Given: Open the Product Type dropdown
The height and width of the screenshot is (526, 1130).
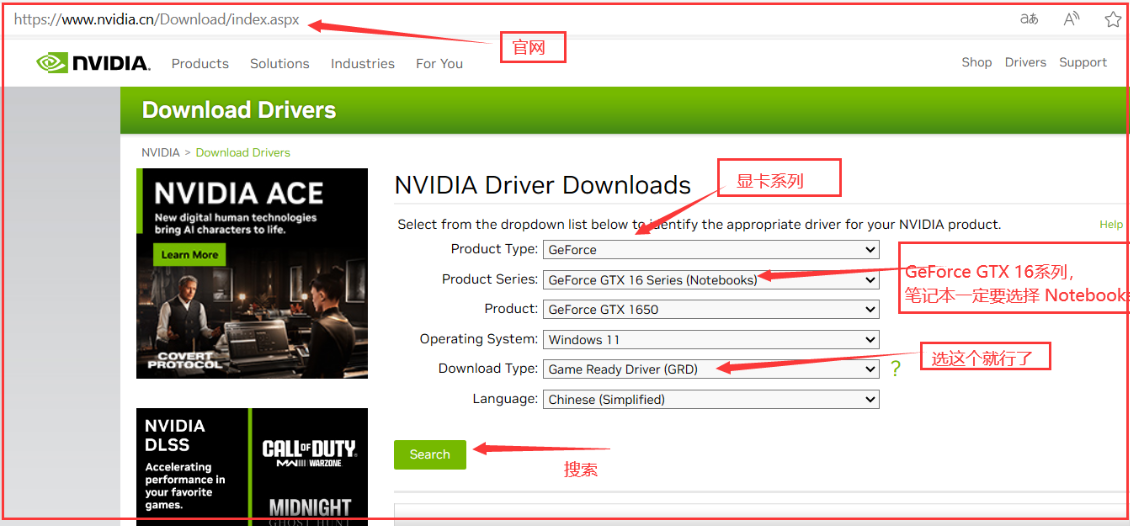Looking at the screenshot, I should (711, 250).
